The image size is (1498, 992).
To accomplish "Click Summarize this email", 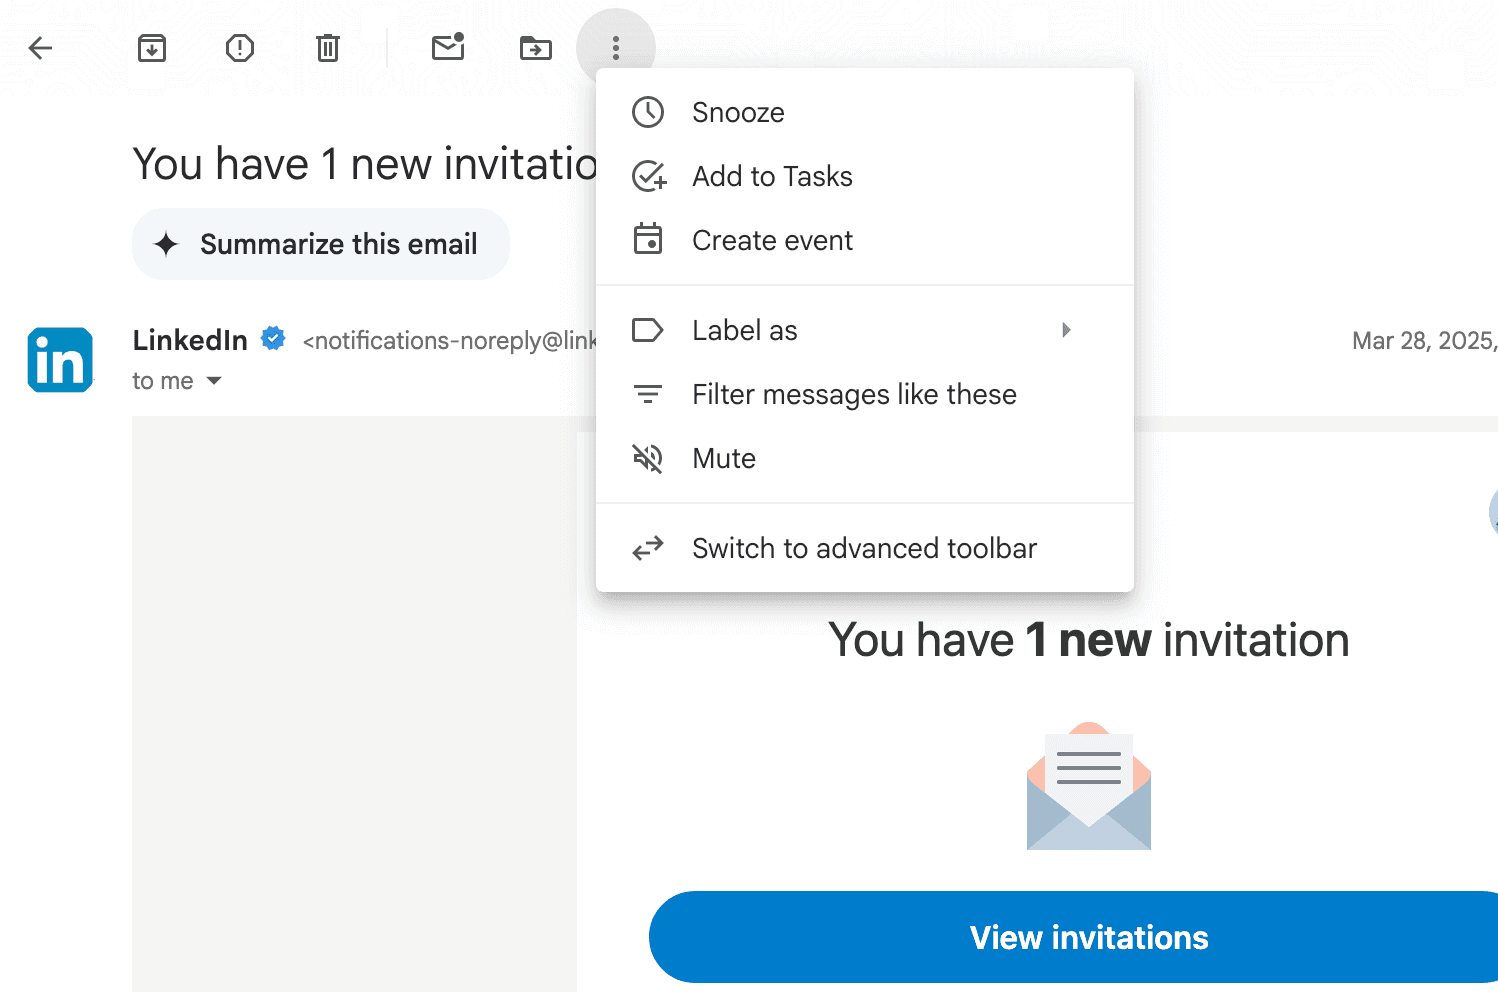I will click(x=321, y=243).
